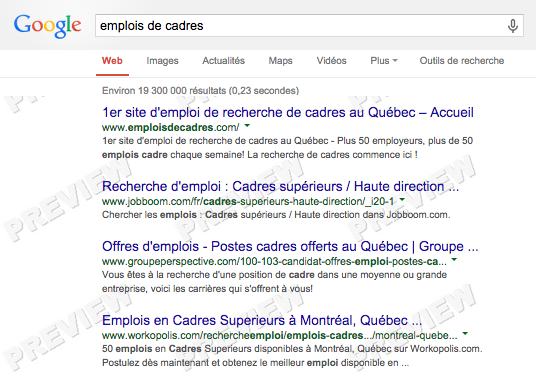Open the Vidéos tab

coord(331,61)
